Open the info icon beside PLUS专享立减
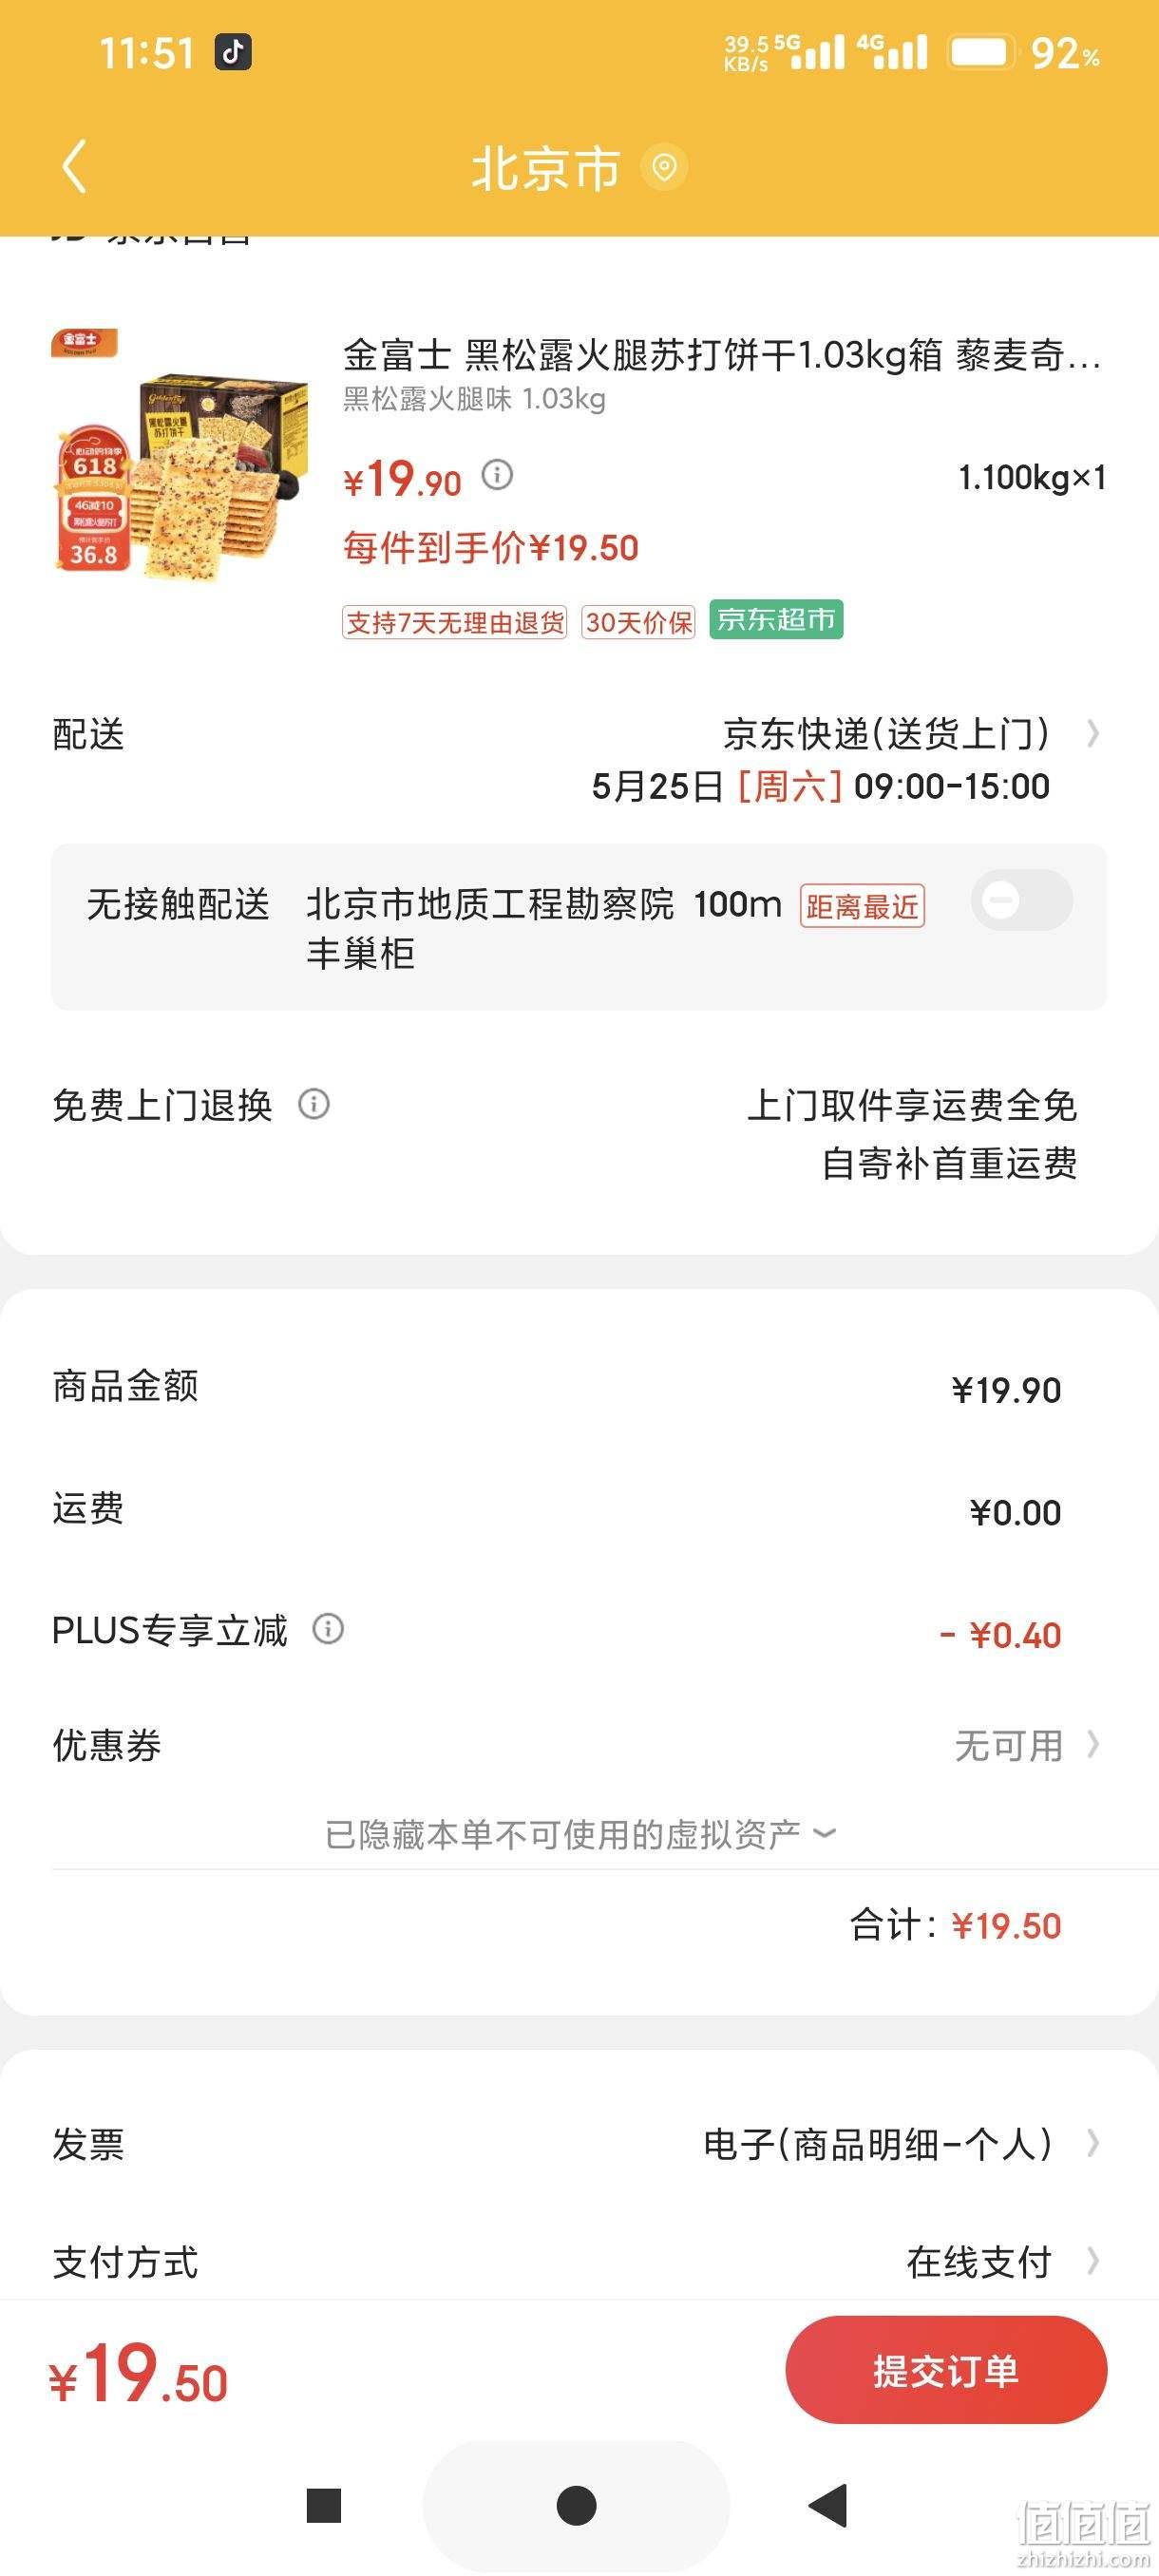 pyautogui.click(x=328, y=1629)
